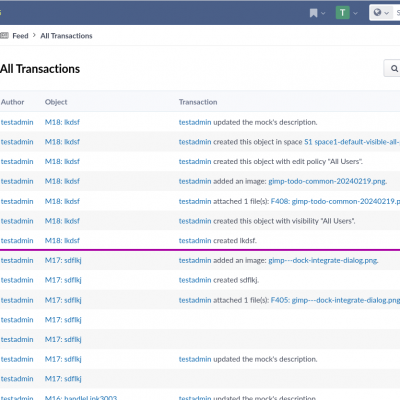The height and width of the screenshot is (400, 400).
Task: Open the bookmark favorites icon menu
Action: 313,13
